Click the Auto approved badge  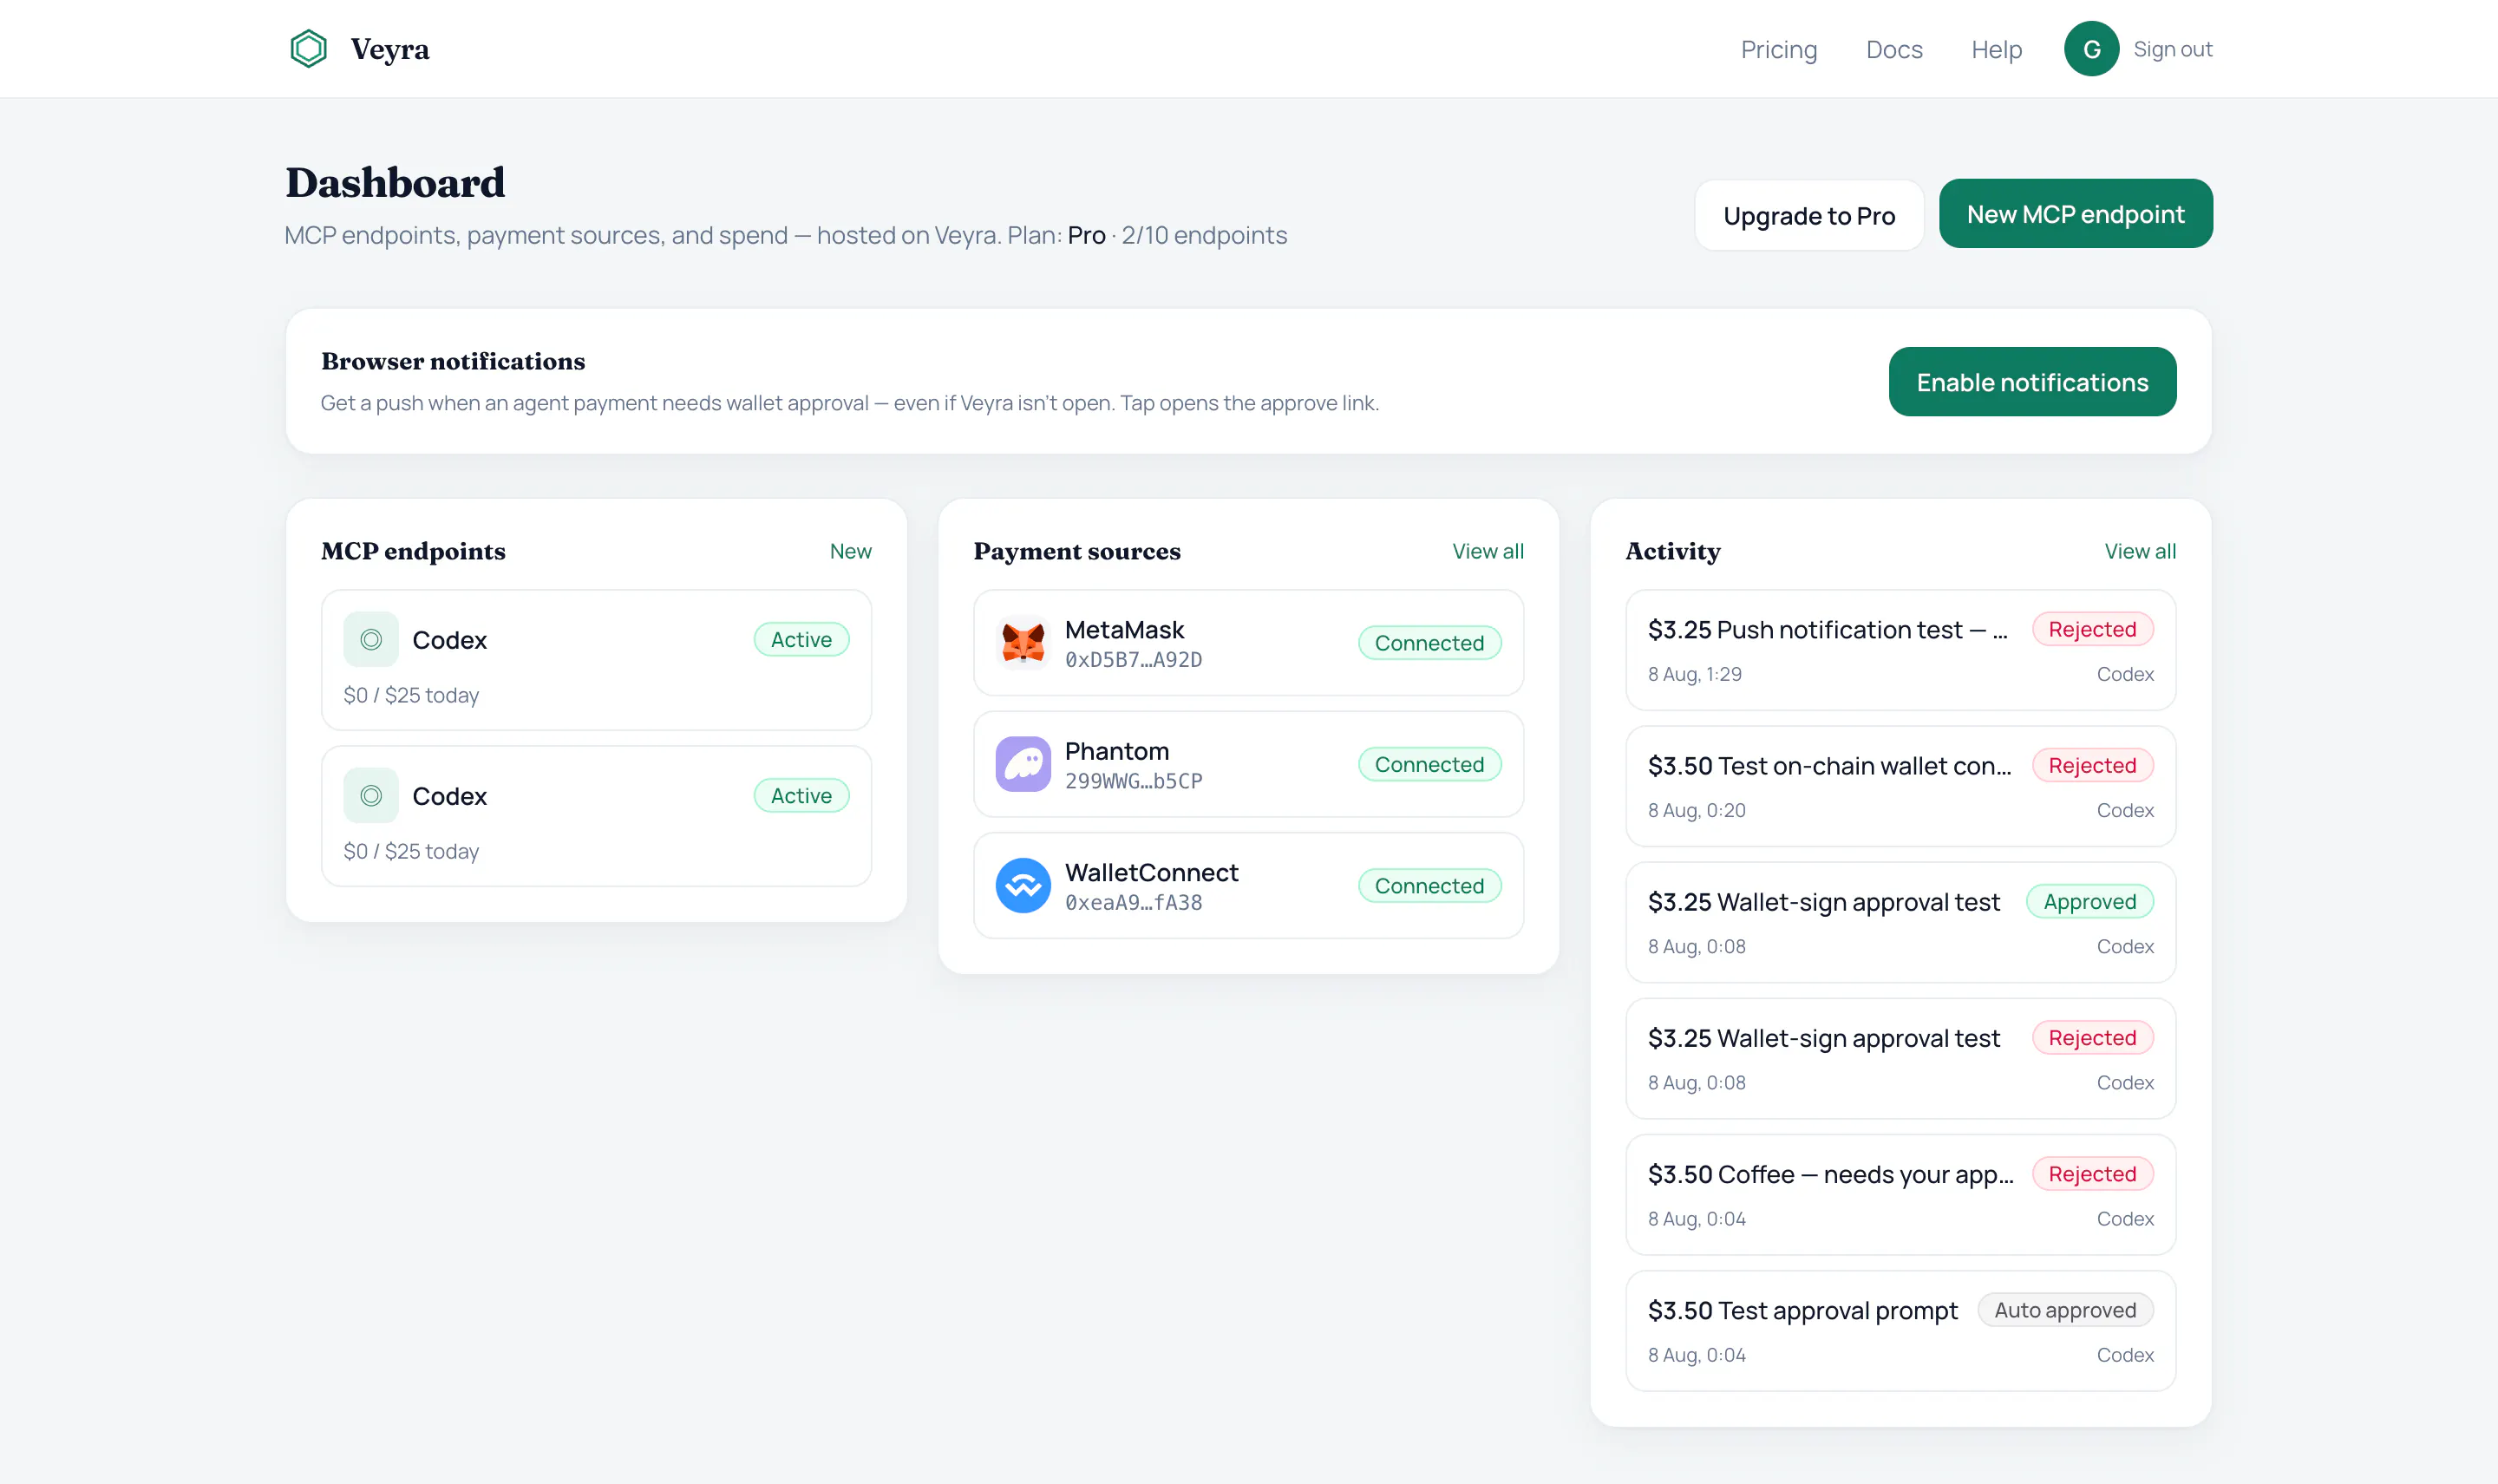2065,1310
